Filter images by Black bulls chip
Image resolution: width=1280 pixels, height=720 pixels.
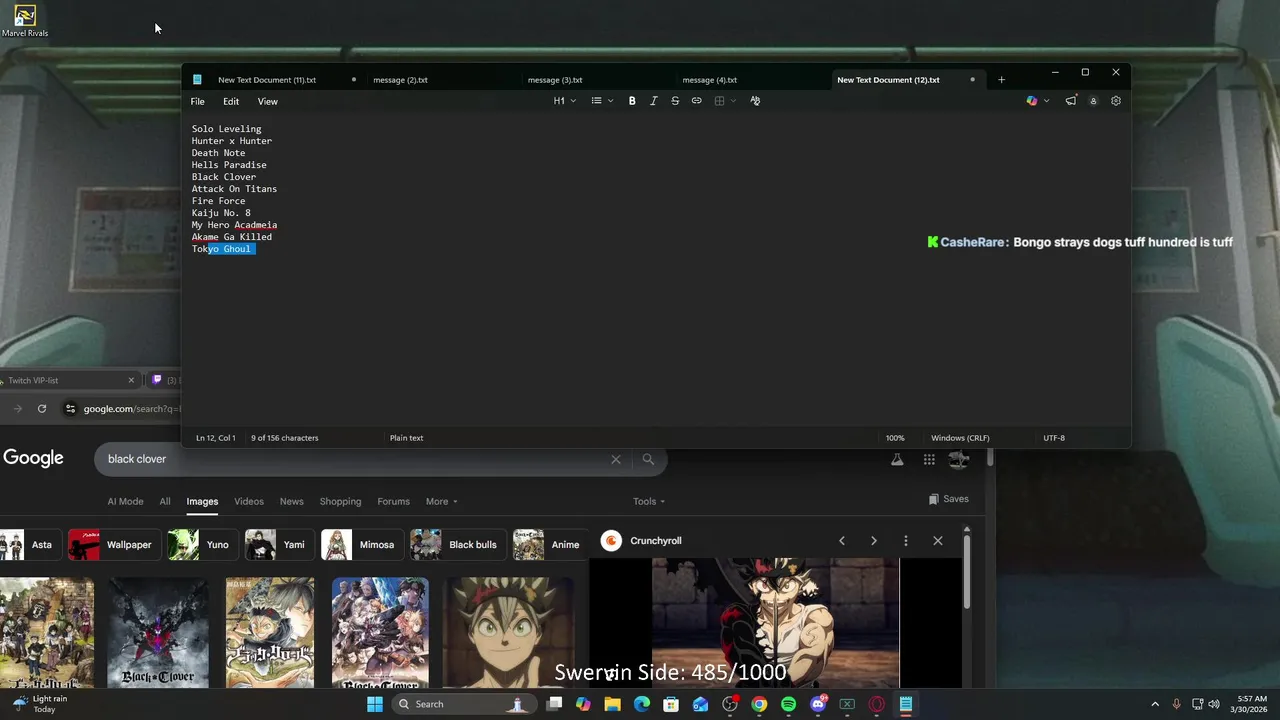point(457,545)
